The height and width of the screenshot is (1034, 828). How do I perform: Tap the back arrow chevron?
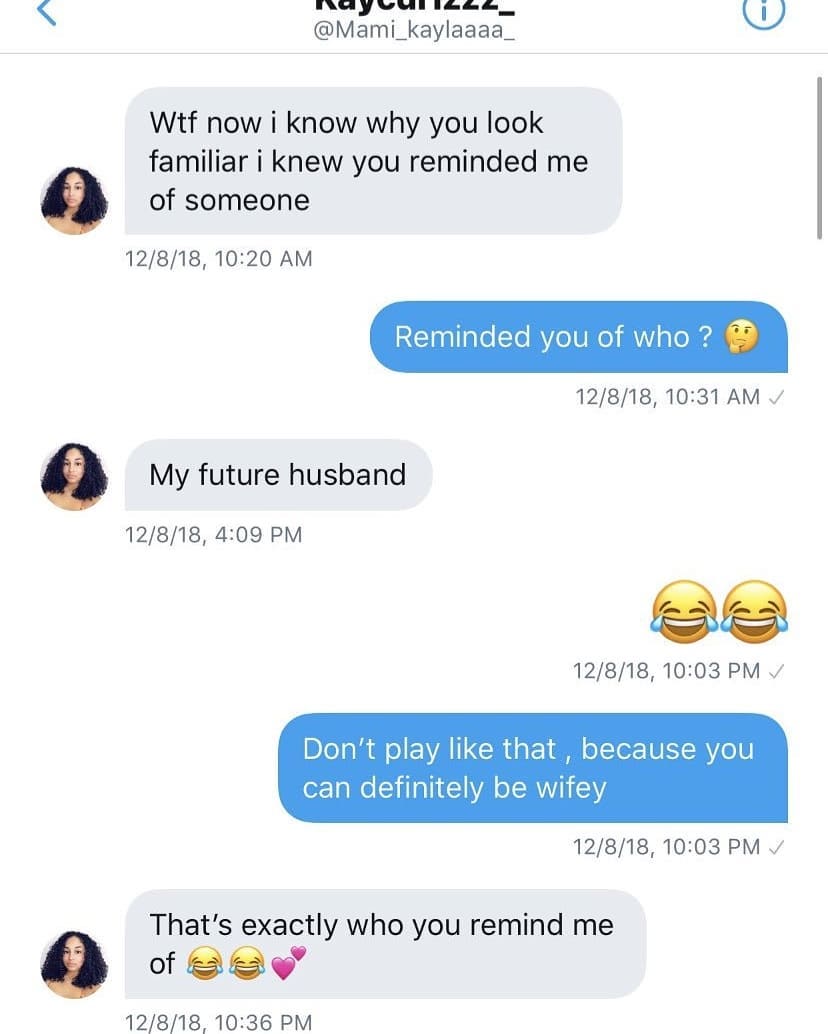pos(45,11)
